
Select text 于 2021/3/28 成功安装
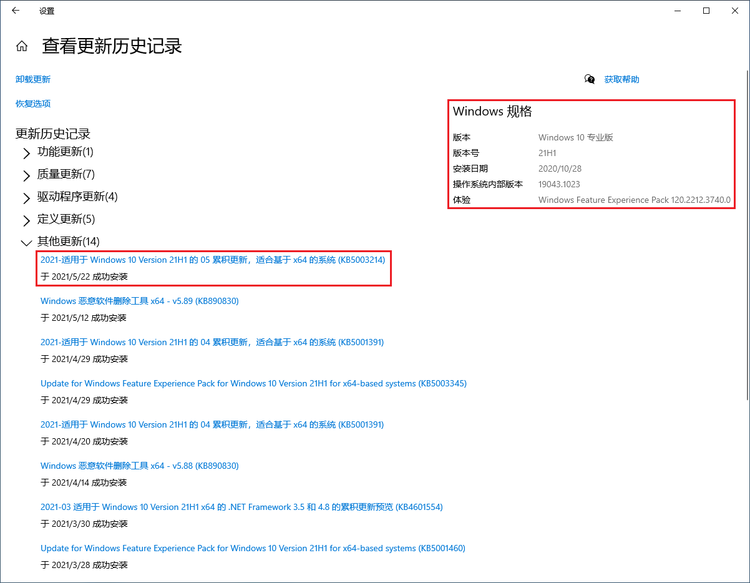(x=84, y=565)
